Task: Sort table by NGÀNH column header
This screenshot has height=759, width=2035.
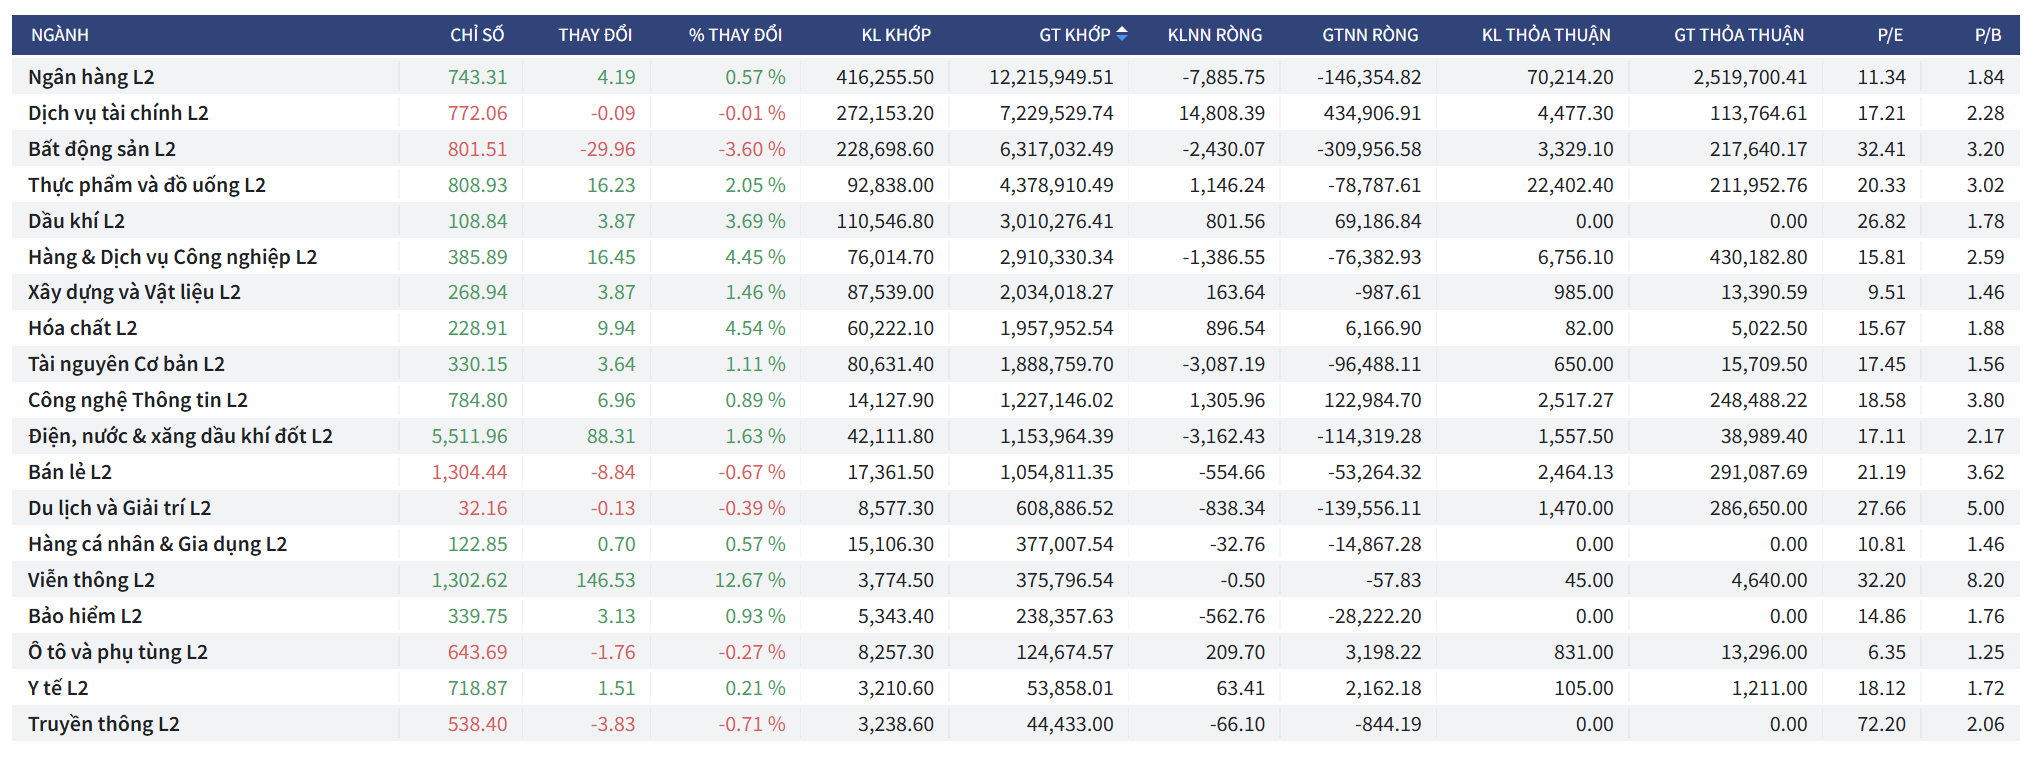Action: coord(60,35)
